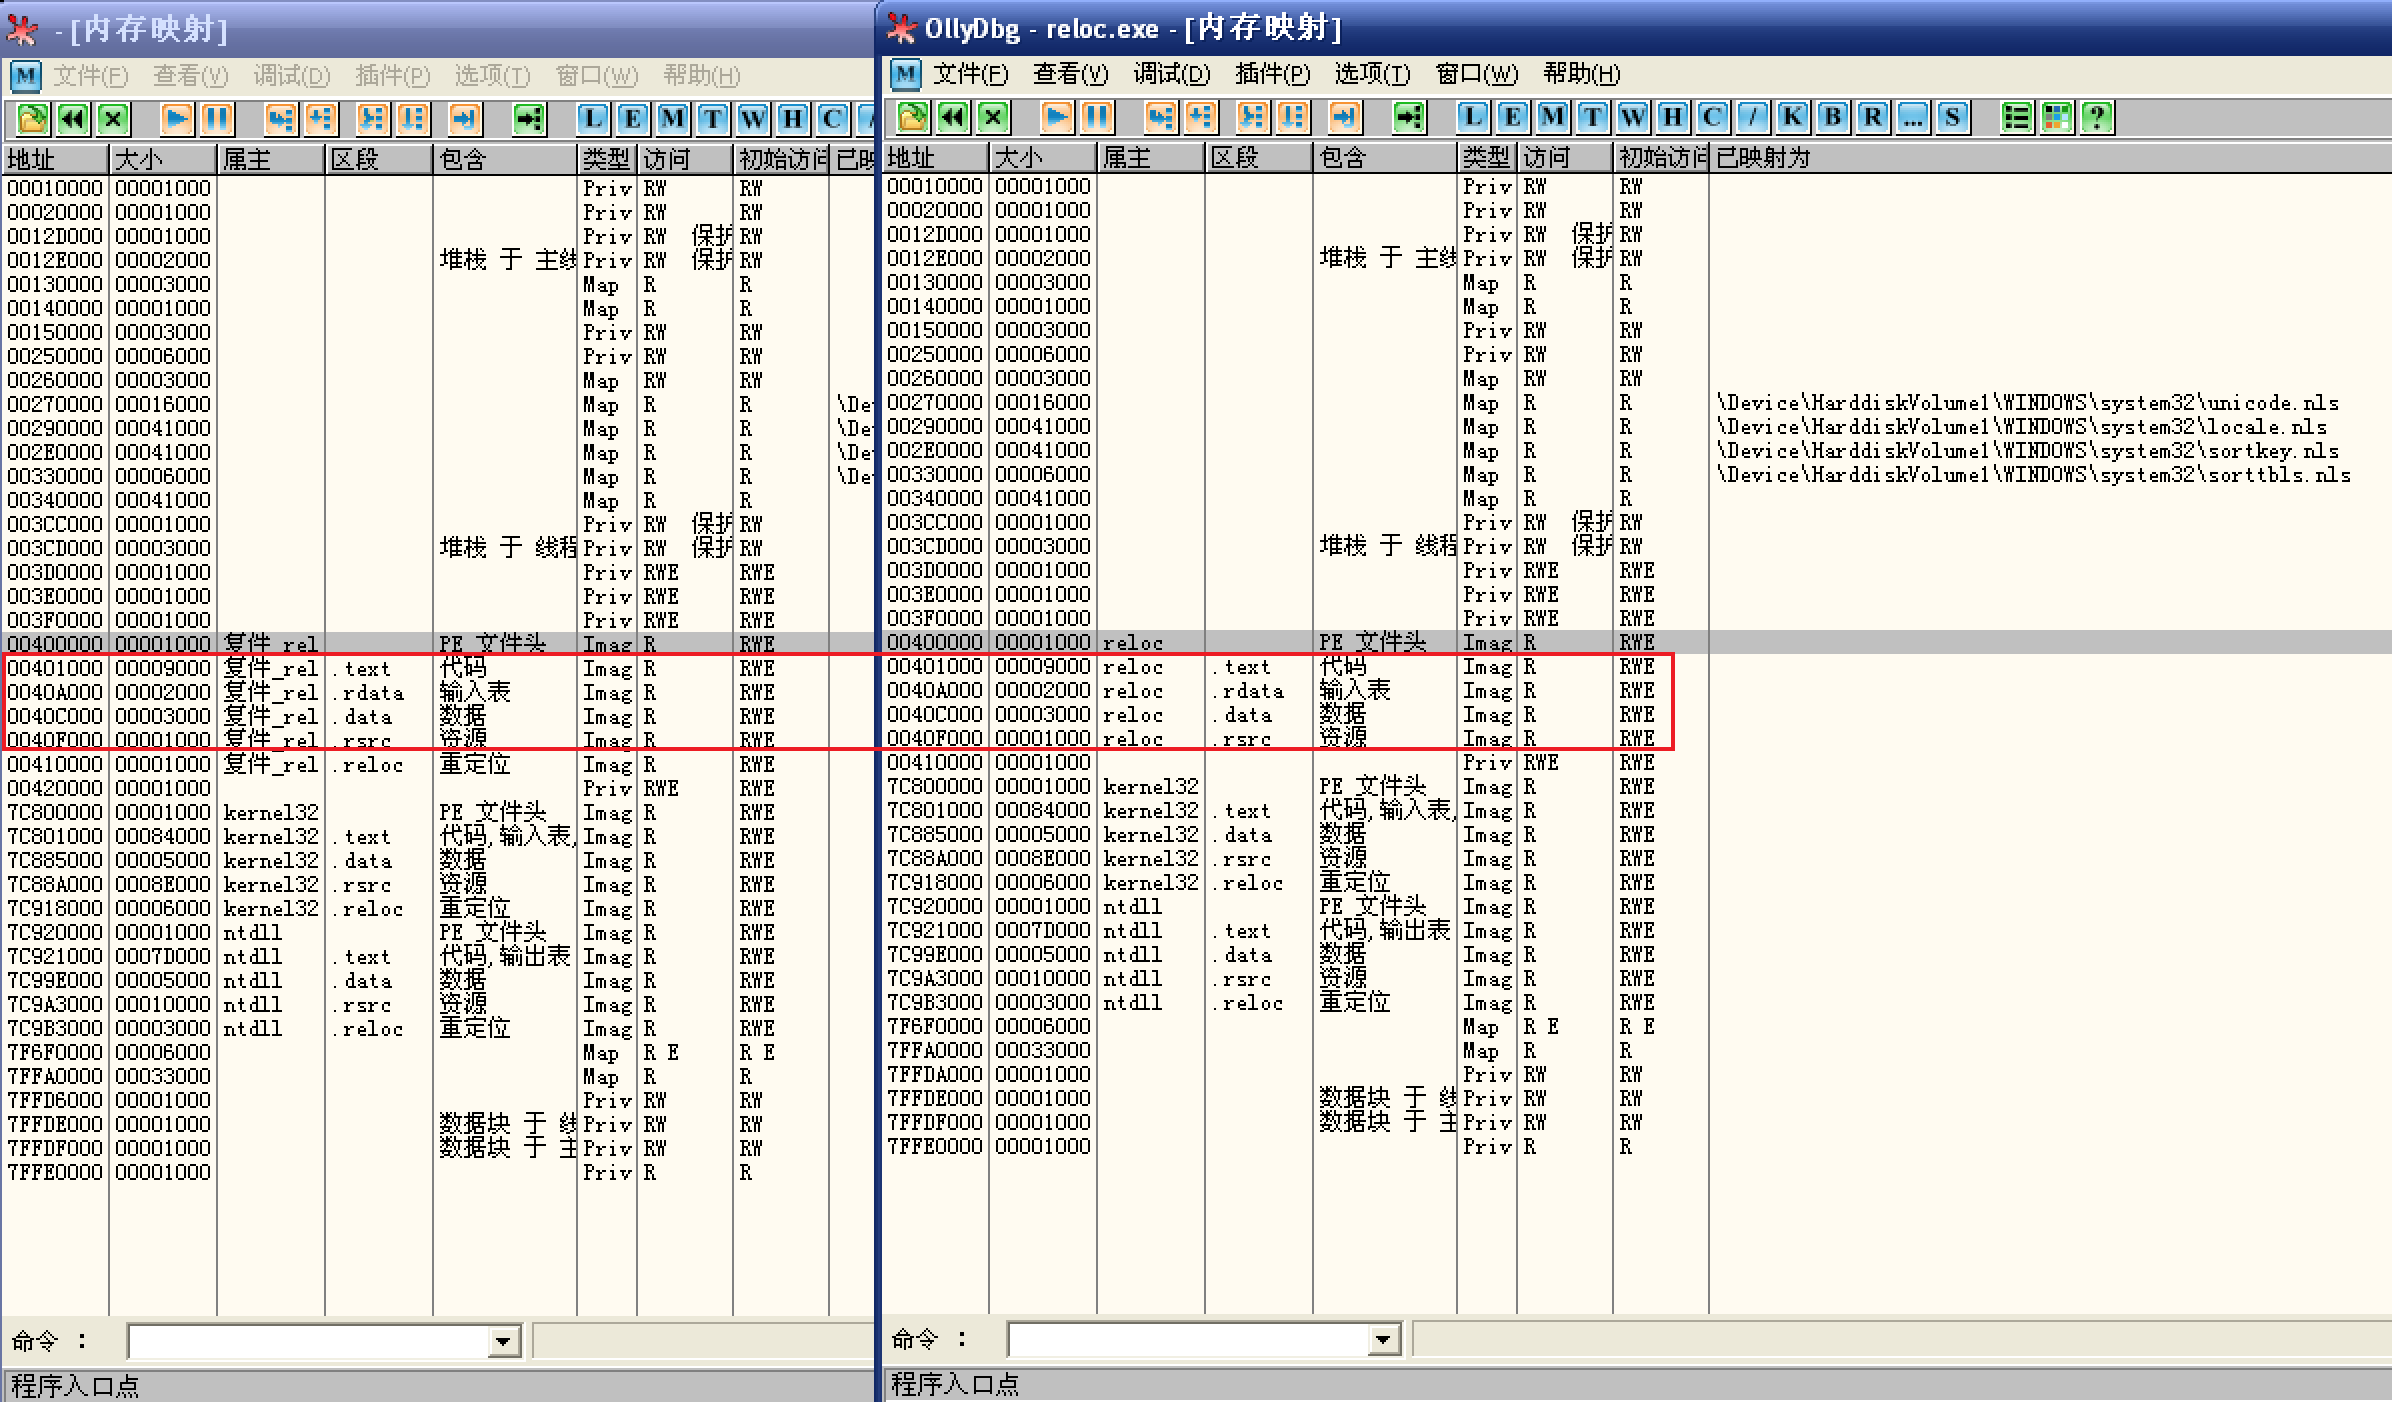The width and height of the screenshot is (2392, 1402).
Task: Select kernel32 .text row at 7C801000 in right window
Action: point(1150,811)
